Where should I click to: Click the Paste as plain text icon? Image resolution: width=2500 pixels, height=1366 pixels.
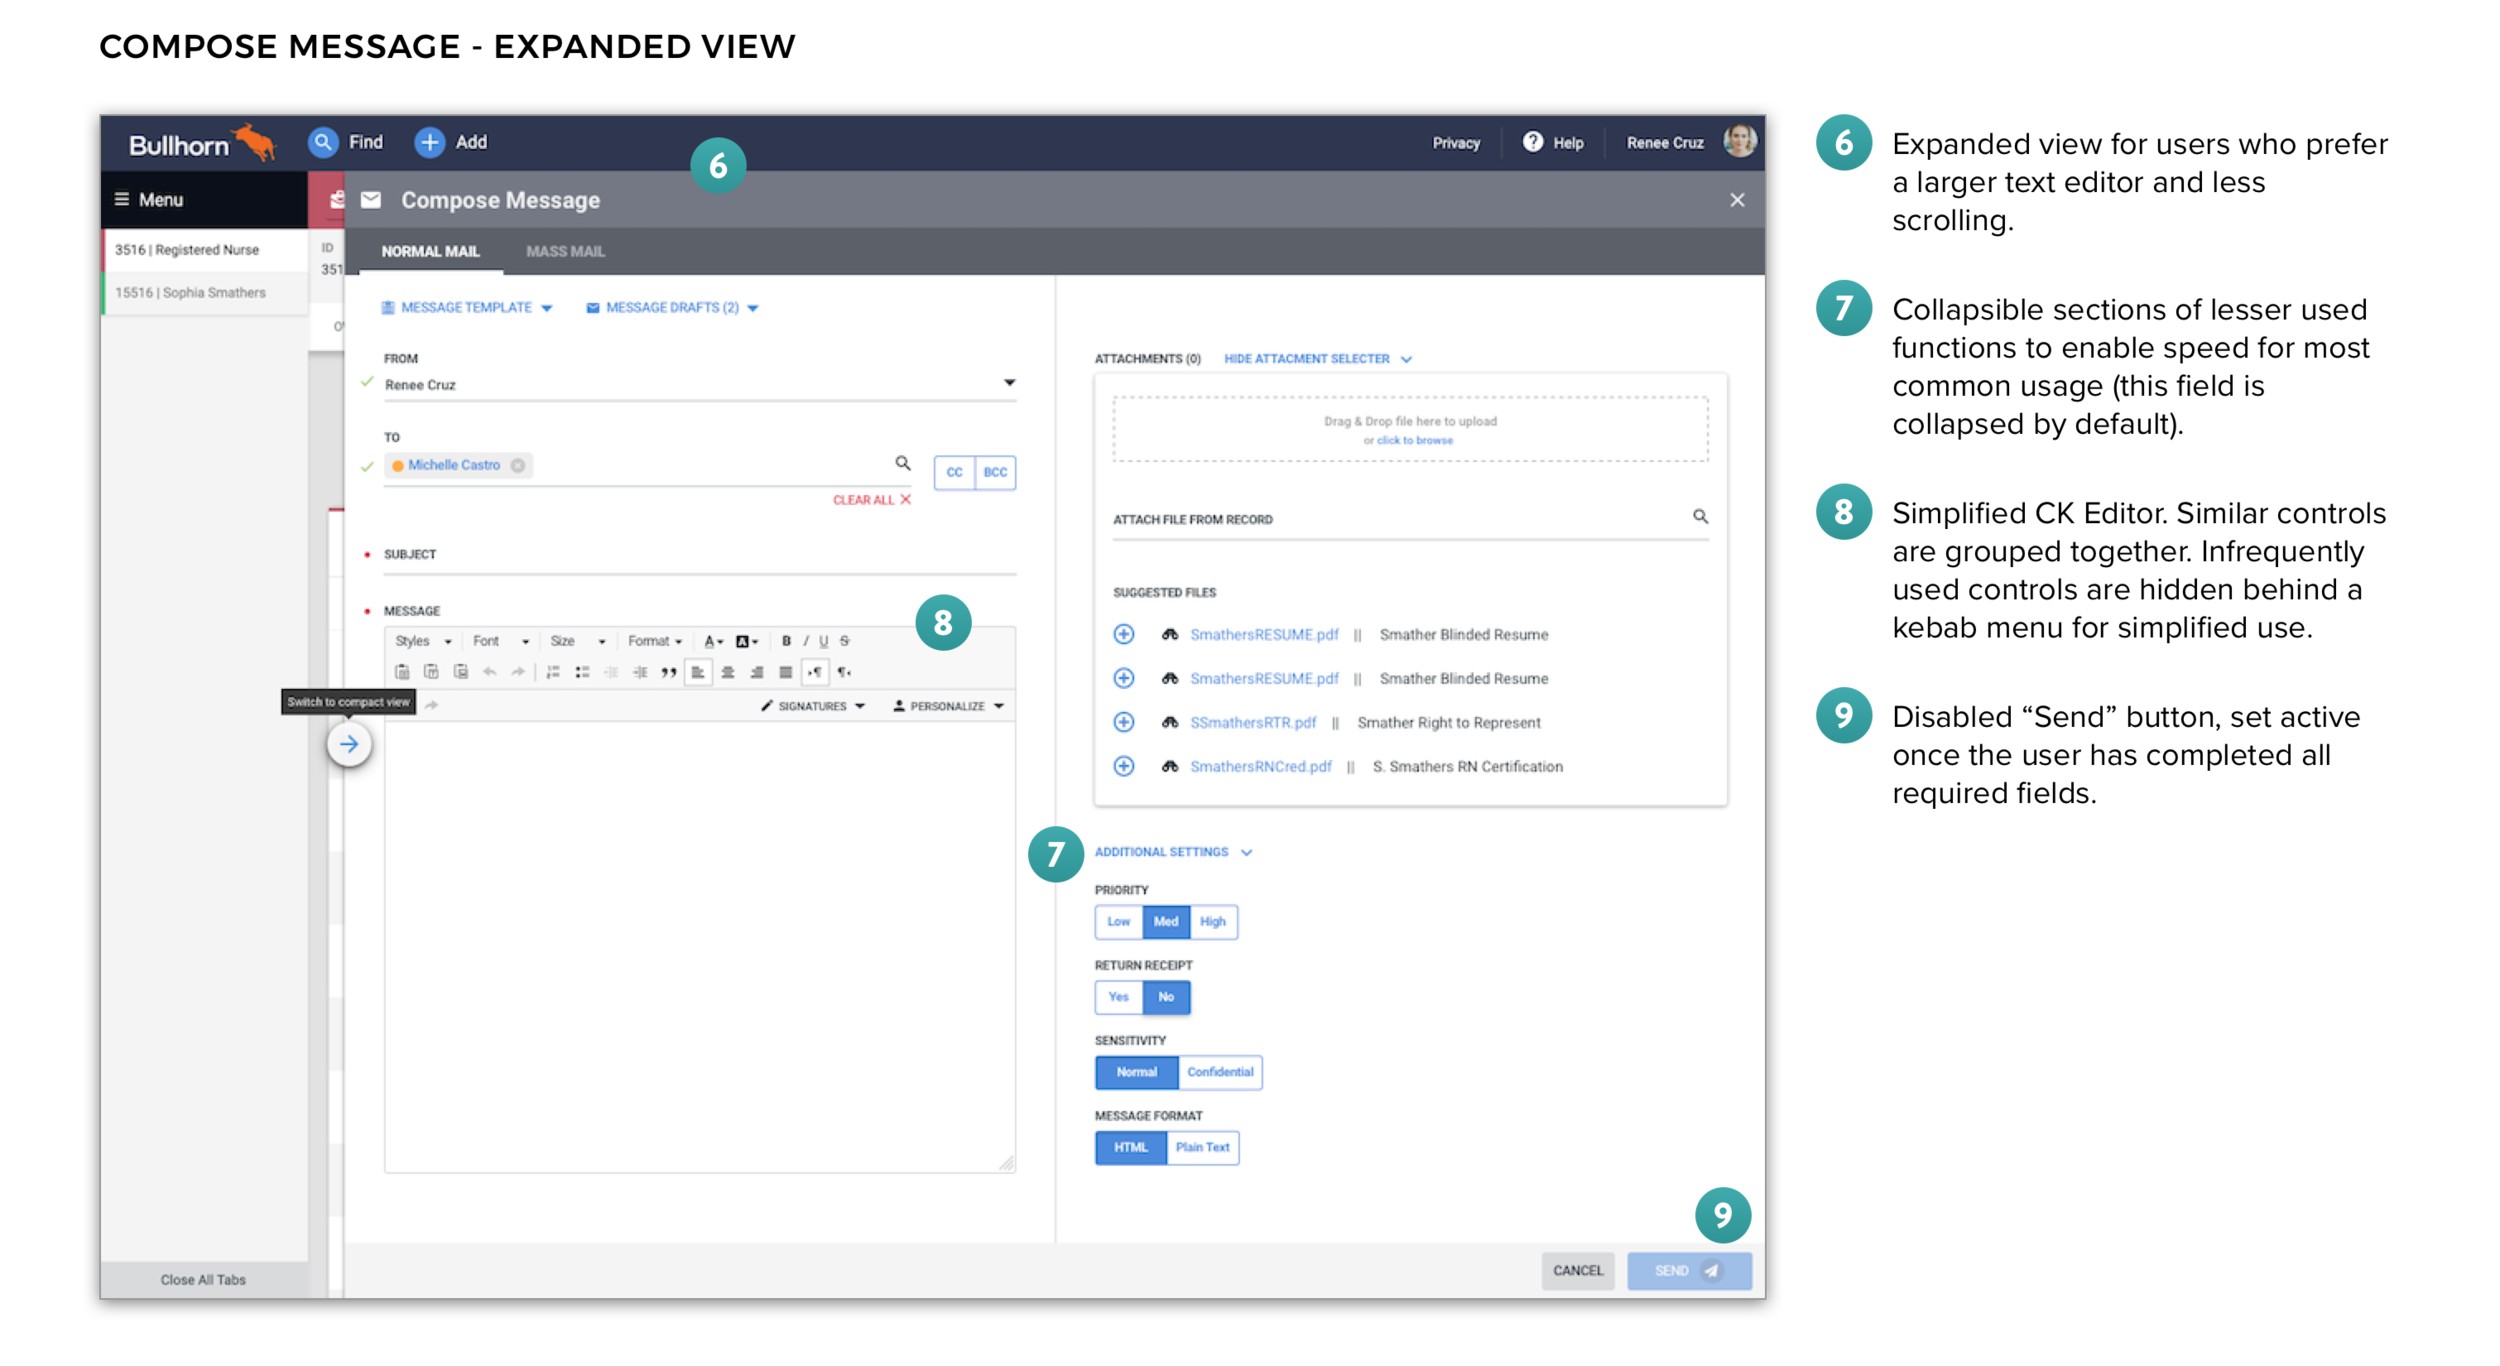coord(431,672)
